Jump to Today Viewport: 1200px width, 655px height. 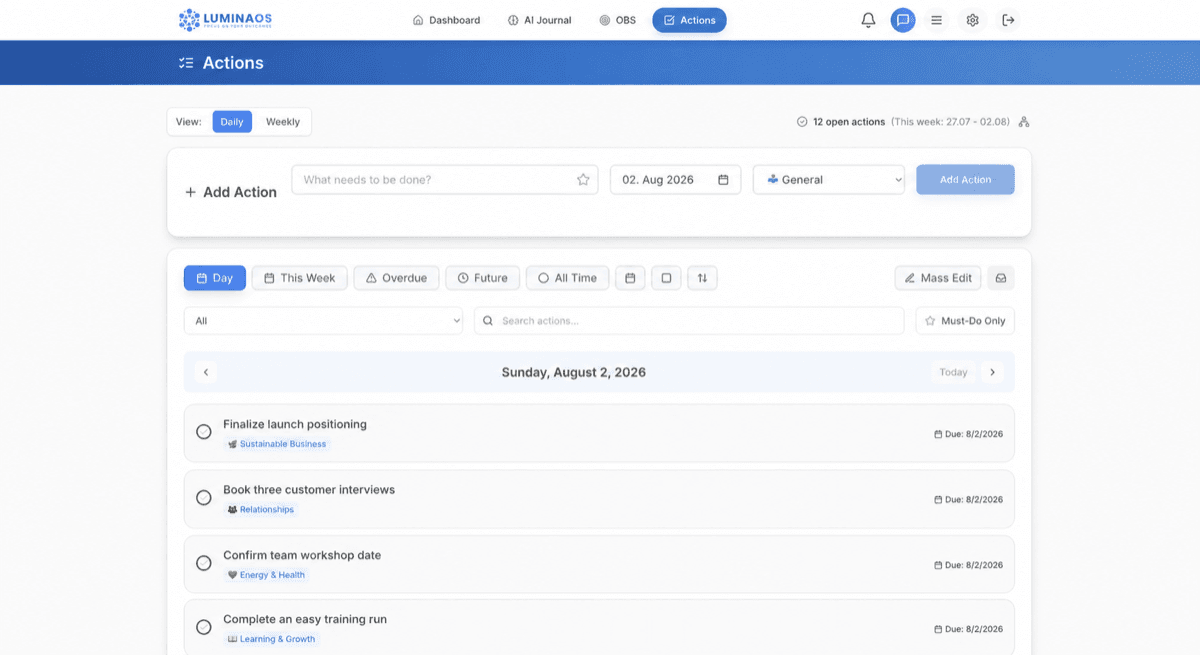953,372
